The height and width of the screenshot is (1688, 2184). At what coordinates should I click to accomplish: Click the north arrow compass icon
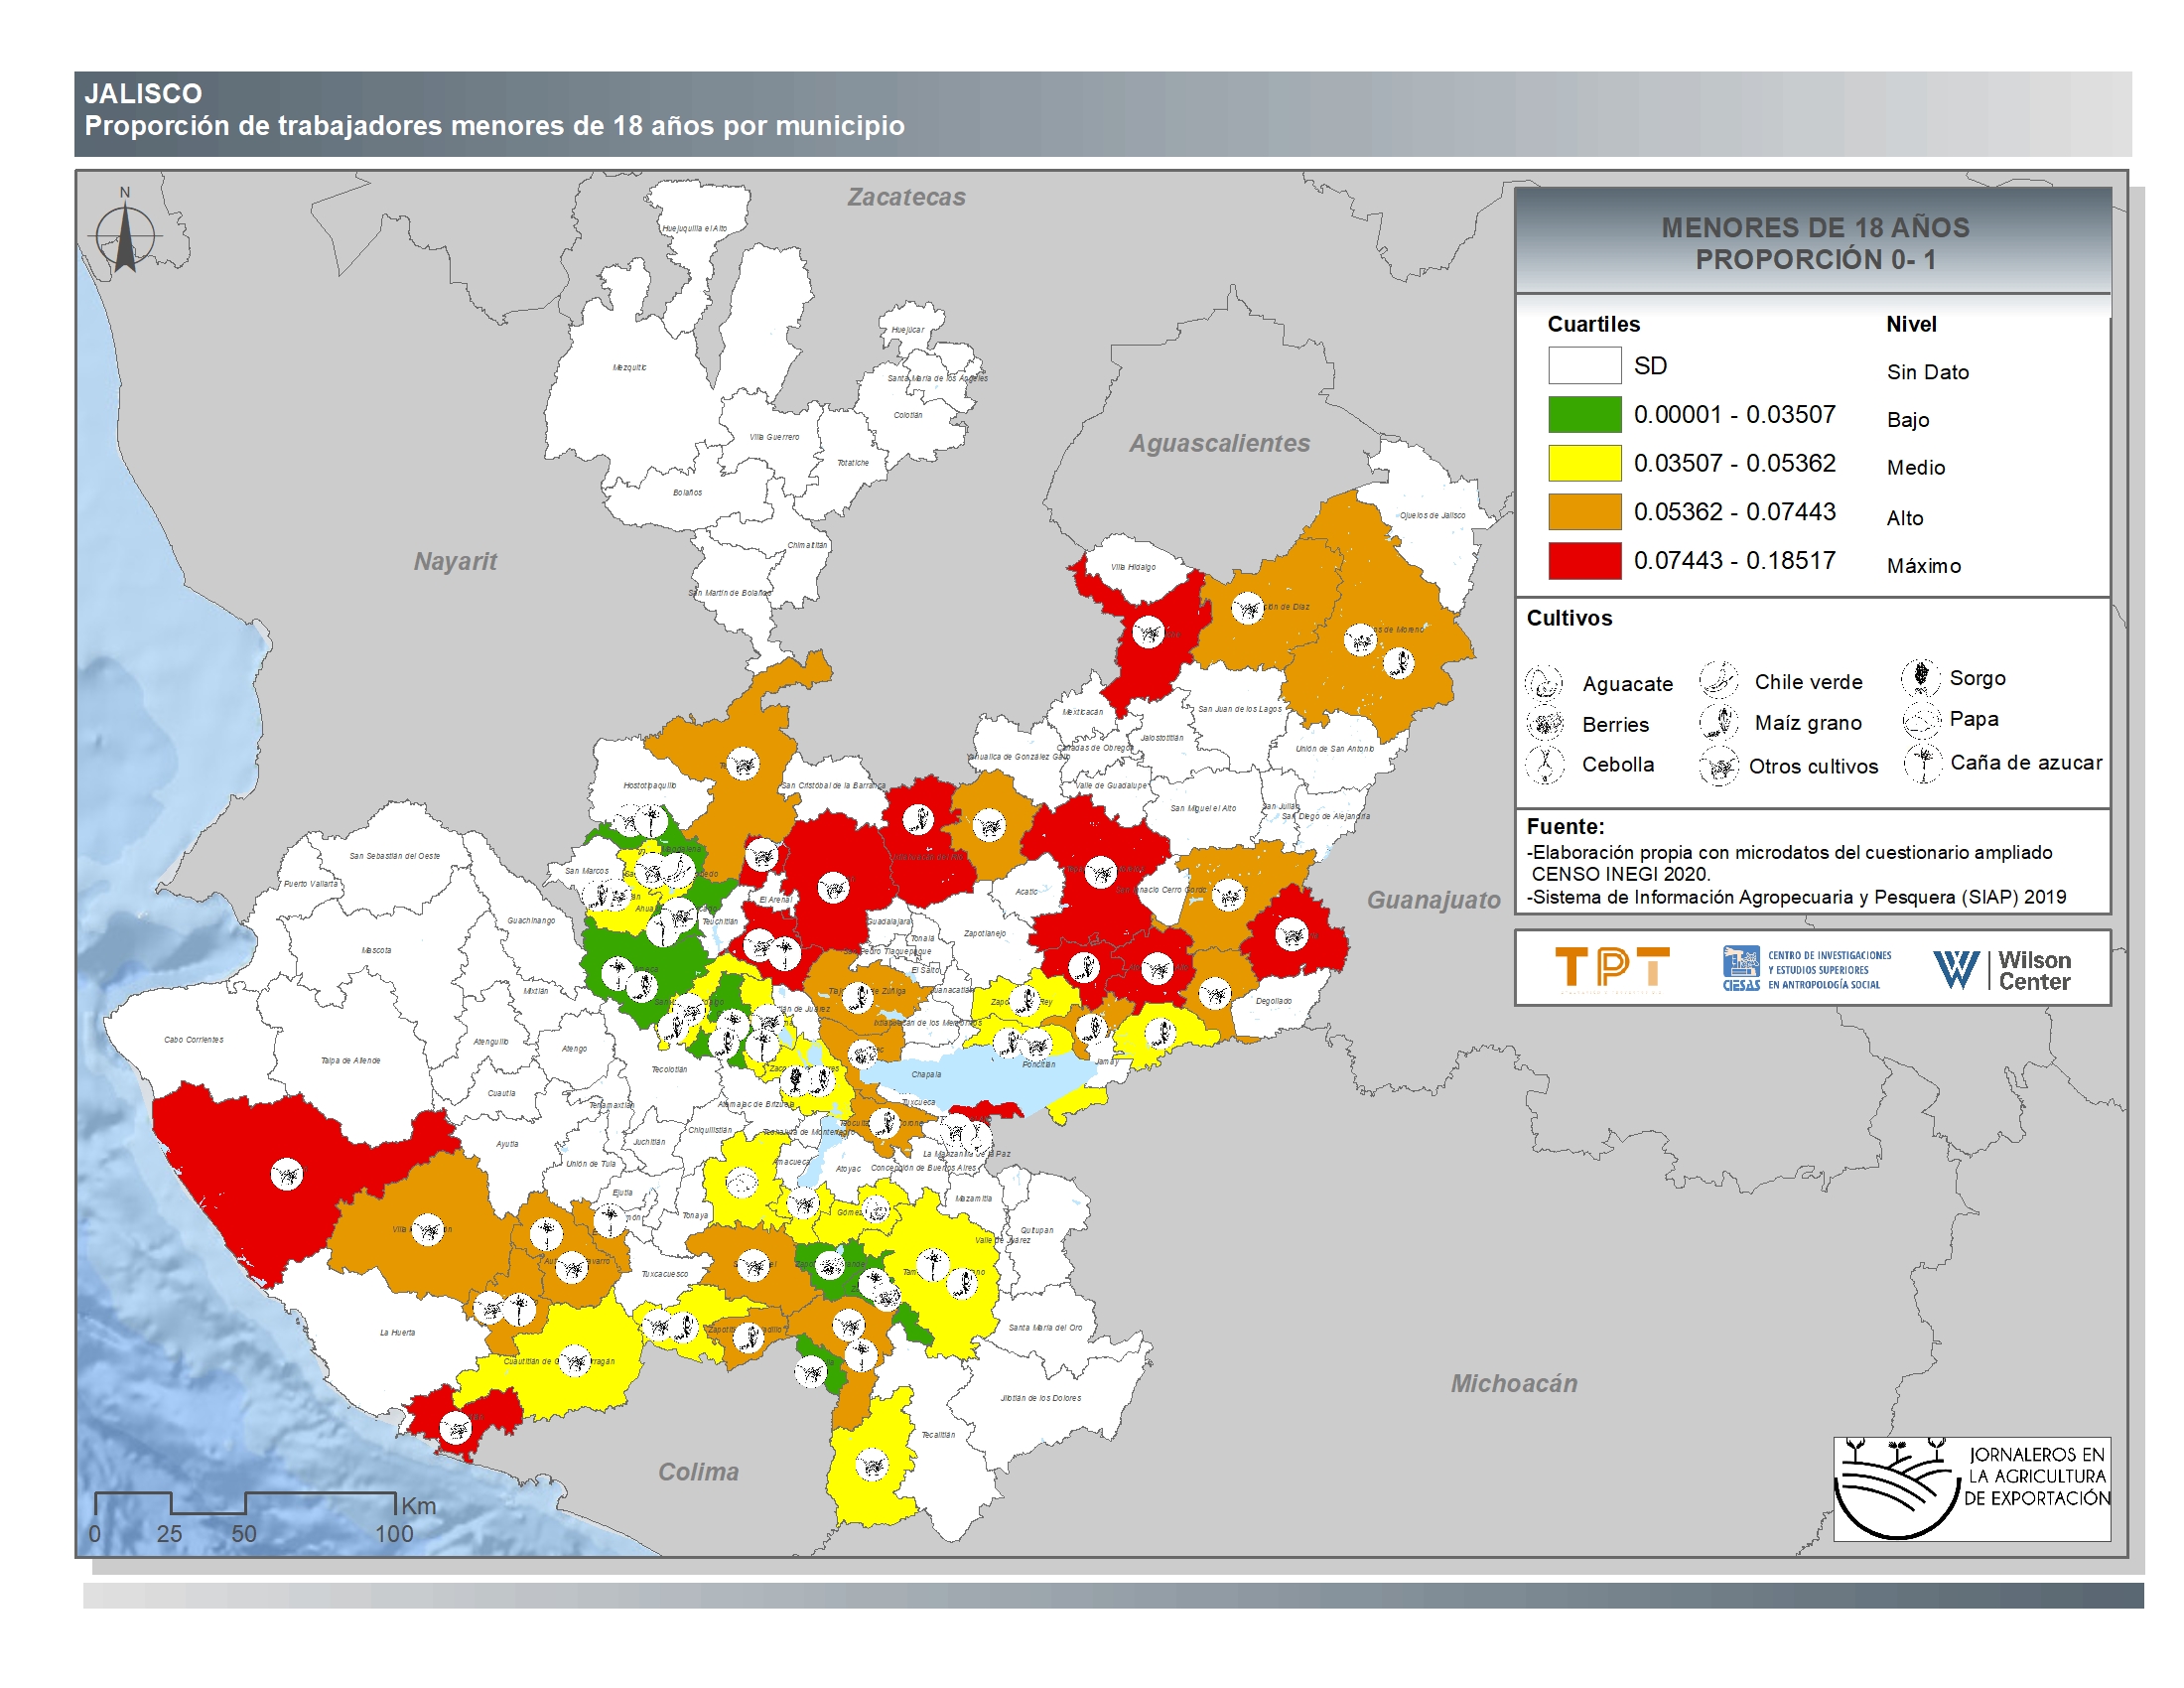point(125,237)
